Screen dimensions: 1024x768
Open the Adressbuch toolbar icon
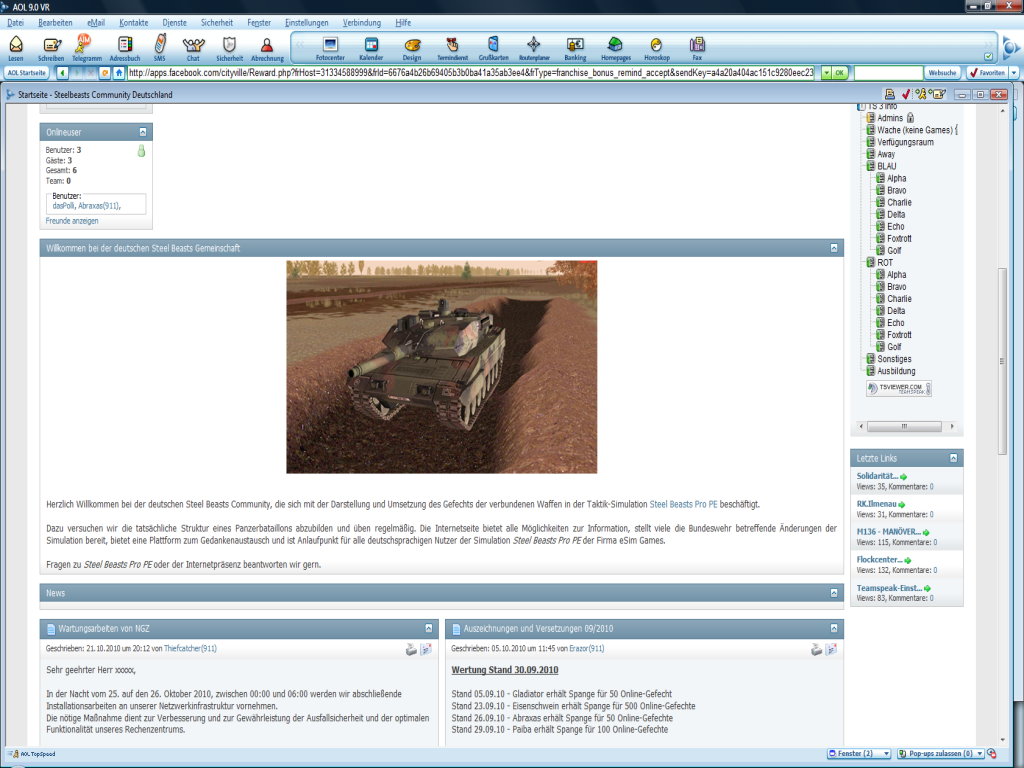coord(125,47)
